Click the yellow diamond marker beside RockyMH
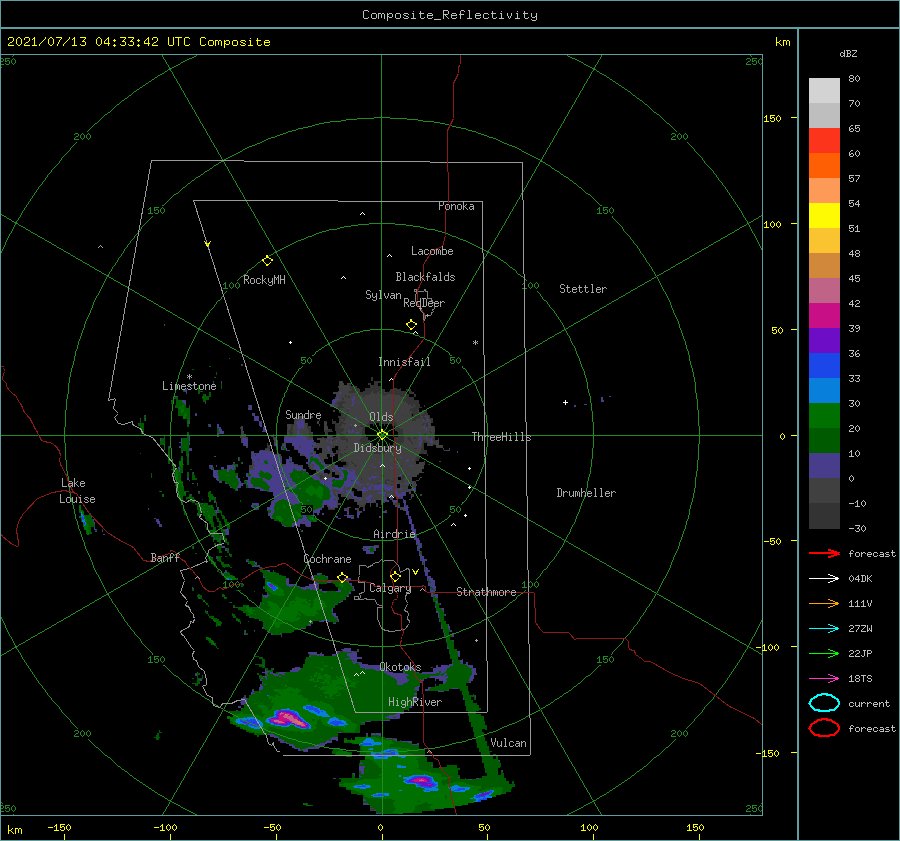The height and width of the screenshot is (841, 900). (x=267, y=261)
